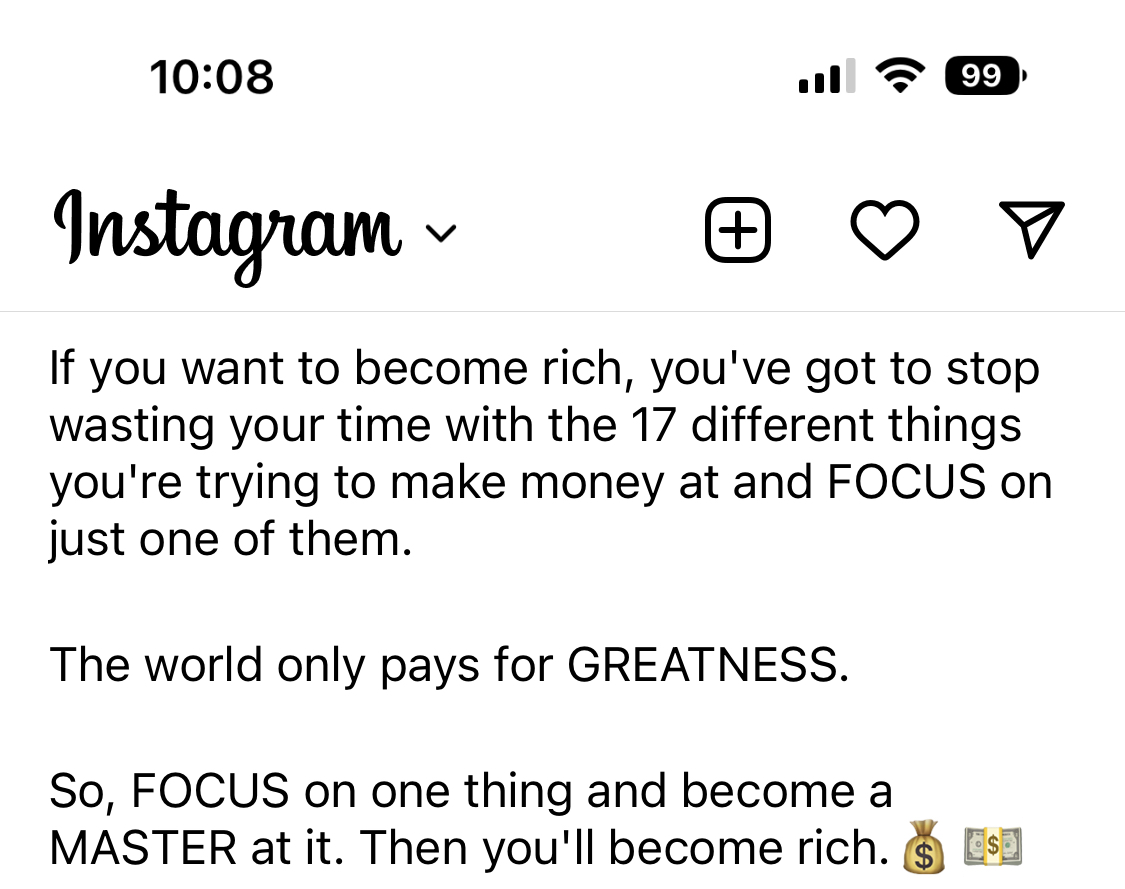Open direct messages paper plane icon

[x=1032, y=229]
